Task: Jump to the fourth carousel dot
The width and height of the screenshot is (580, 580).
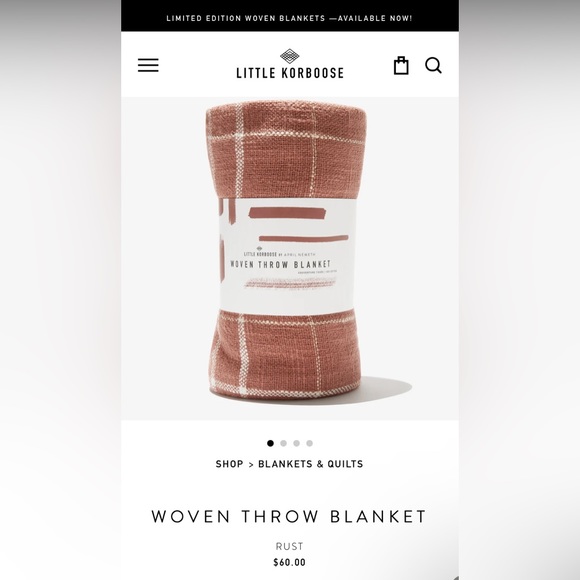Action: (310, 443)
